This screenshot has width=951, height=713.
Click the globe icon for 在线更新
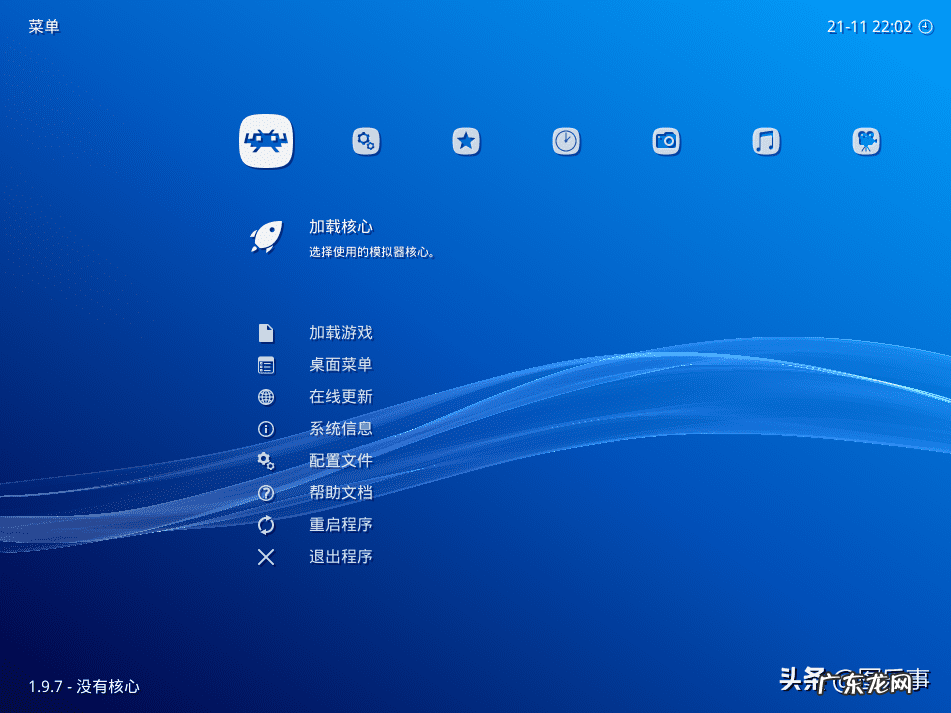266,397
